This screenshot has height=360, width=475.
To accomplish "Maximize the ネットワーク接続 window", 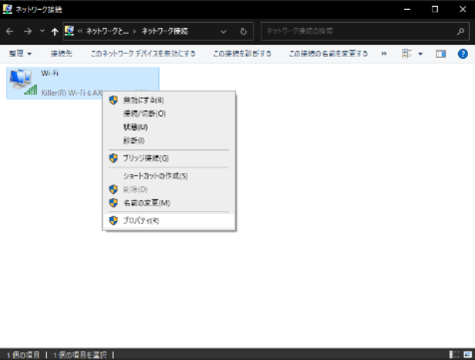I will (x=435, y=9).
